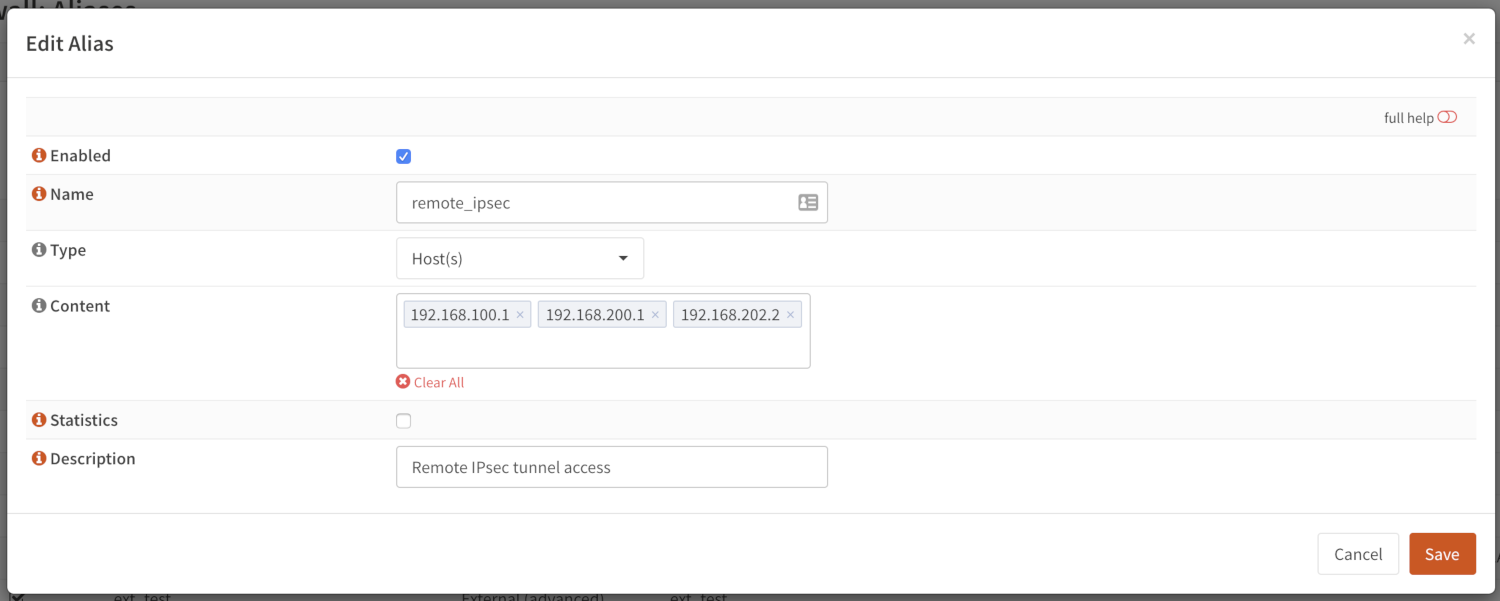This screenshot has height=601, width=1500.
Task: Close the Edit Alias dialog
Action: pyautogui.click(x=1469, y=39)
